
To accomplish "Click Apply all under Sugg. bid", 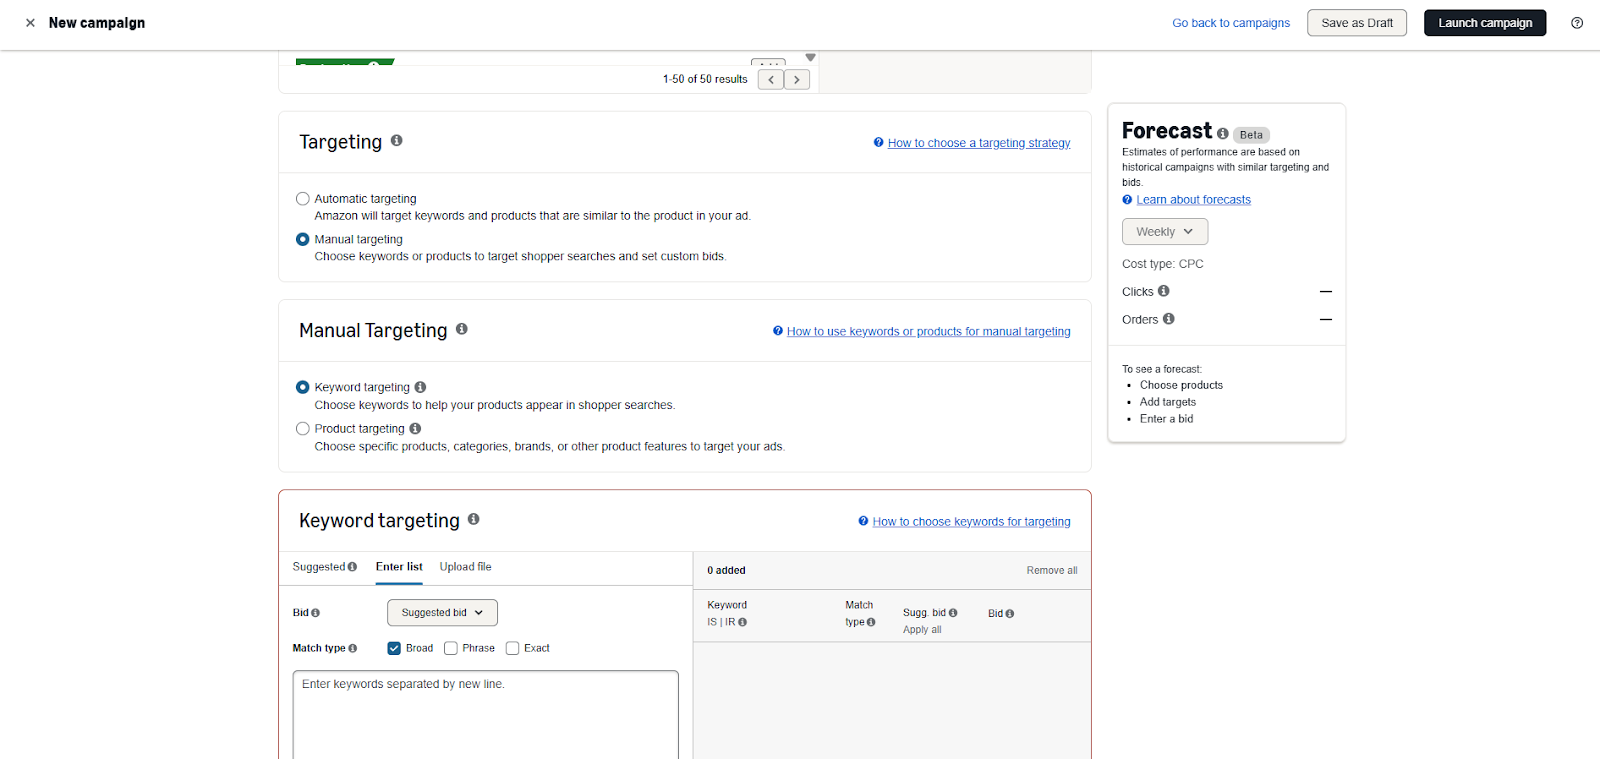I will (922, 630).
